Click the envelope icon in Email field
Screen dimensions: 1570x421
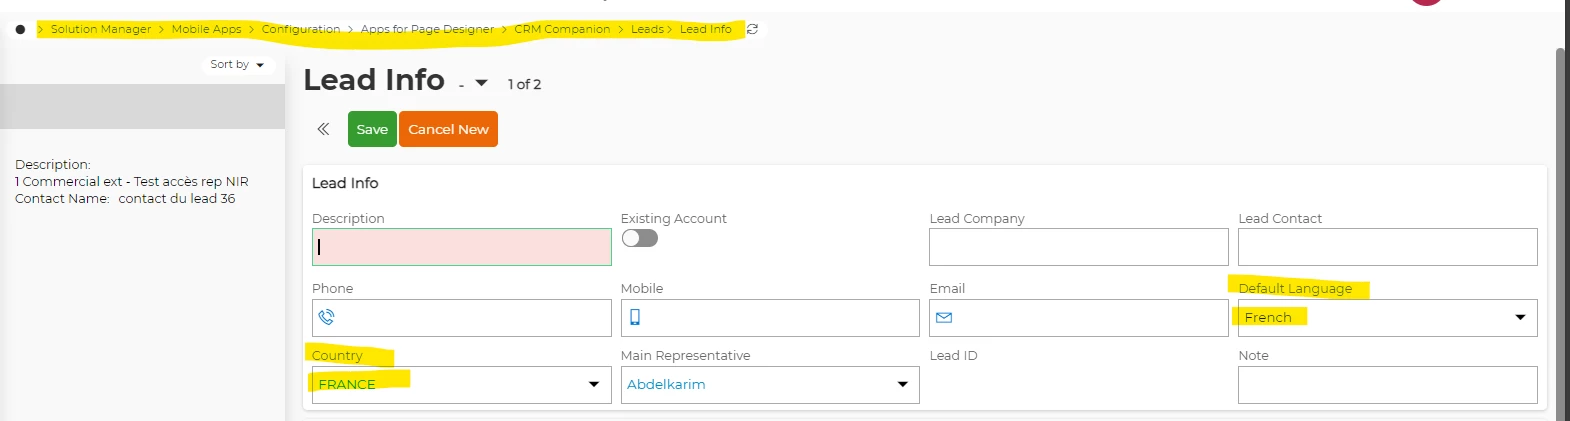(x=944, y=317)
